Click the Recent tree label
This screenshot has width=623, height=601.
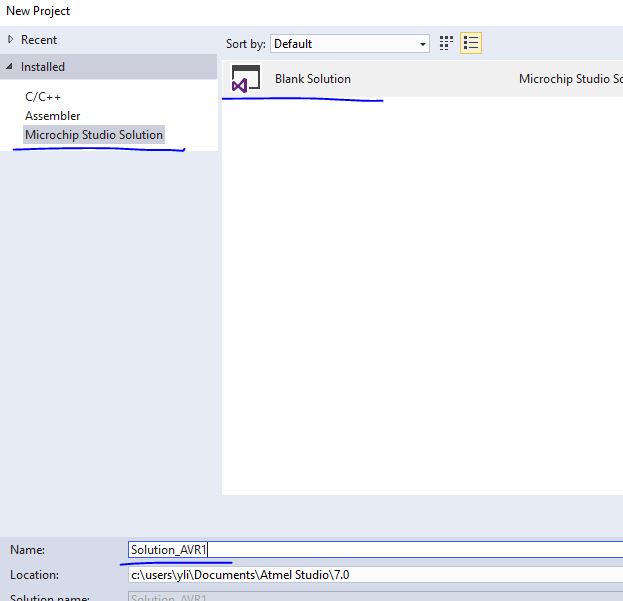pyautogui.click(x=39, y=40)
